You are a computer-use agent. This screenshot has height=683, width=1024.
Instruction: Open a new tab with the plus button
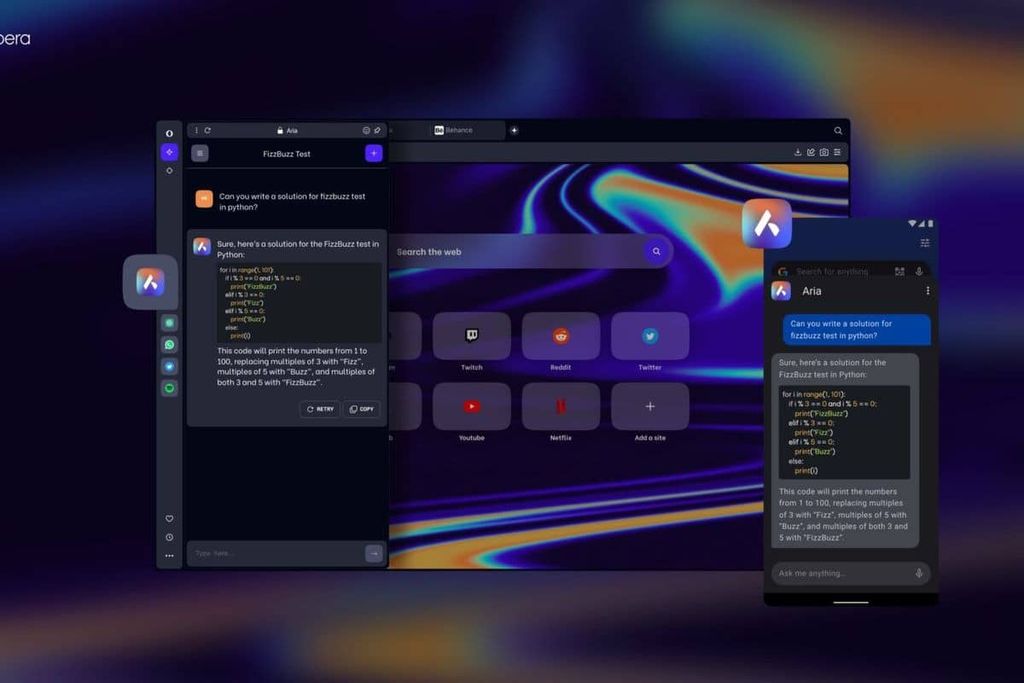click(514, 130)
